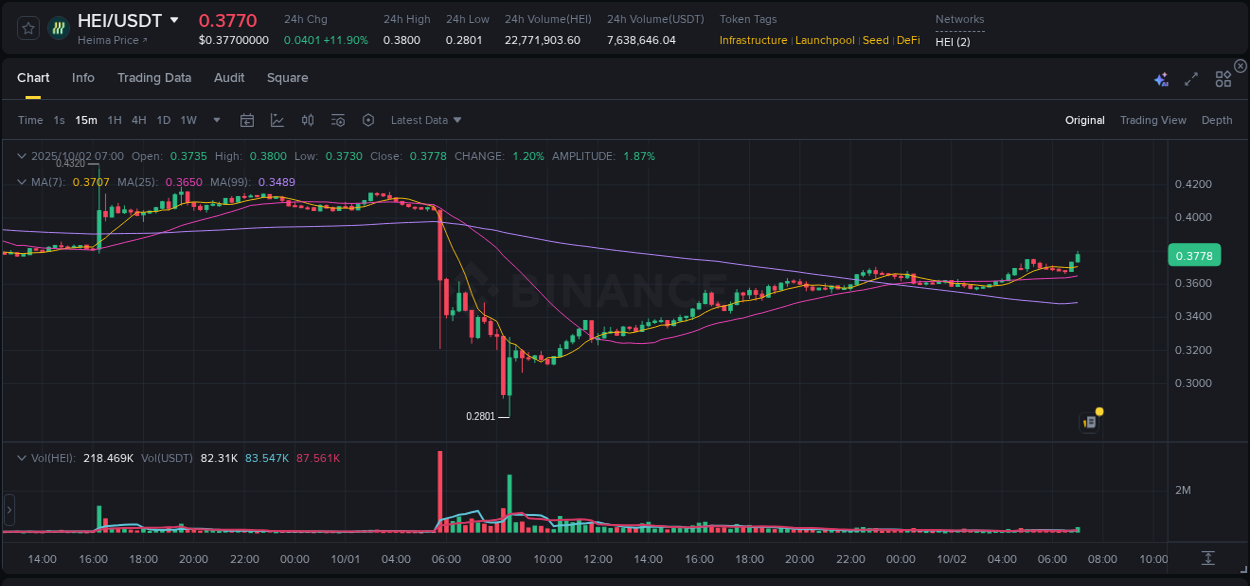Open the Latest Data dropdown
Image resolution: width=1250 pixels, height=586 pixels.
click(x=425, y=120)
